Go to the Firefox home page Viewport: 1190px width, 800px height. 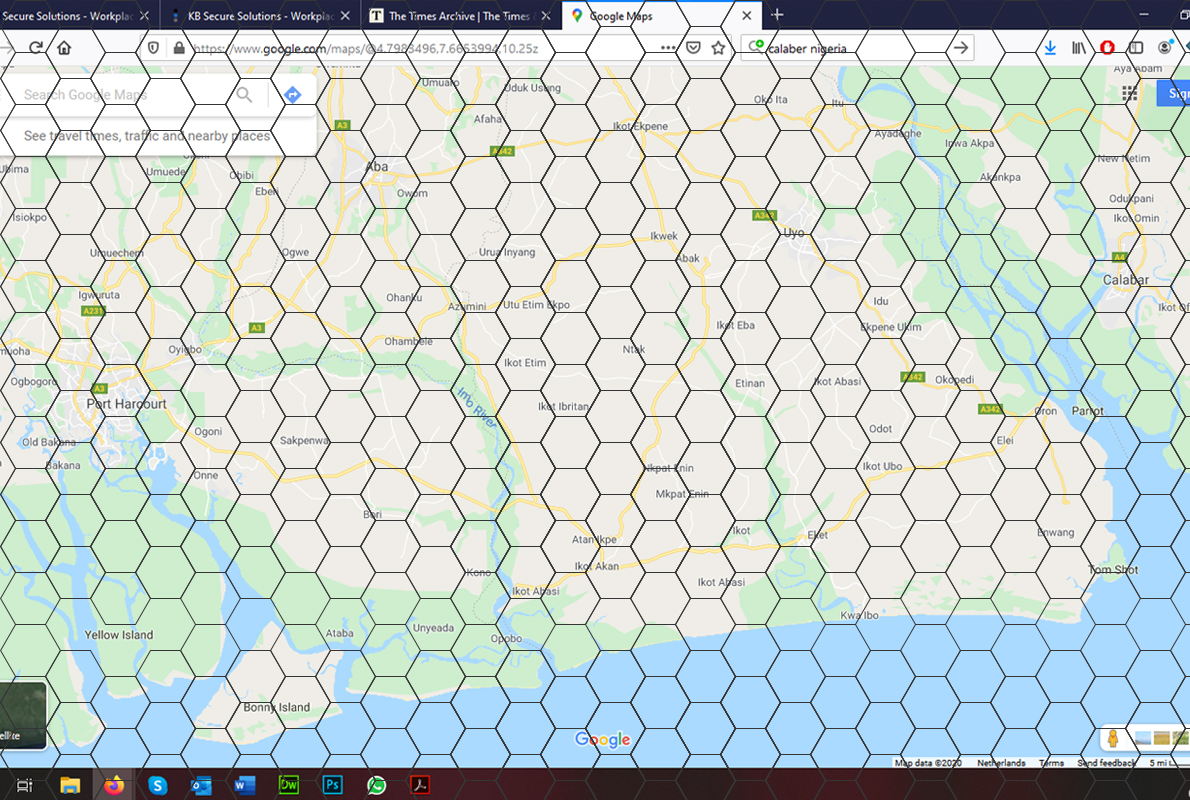(x=64, y=48)
